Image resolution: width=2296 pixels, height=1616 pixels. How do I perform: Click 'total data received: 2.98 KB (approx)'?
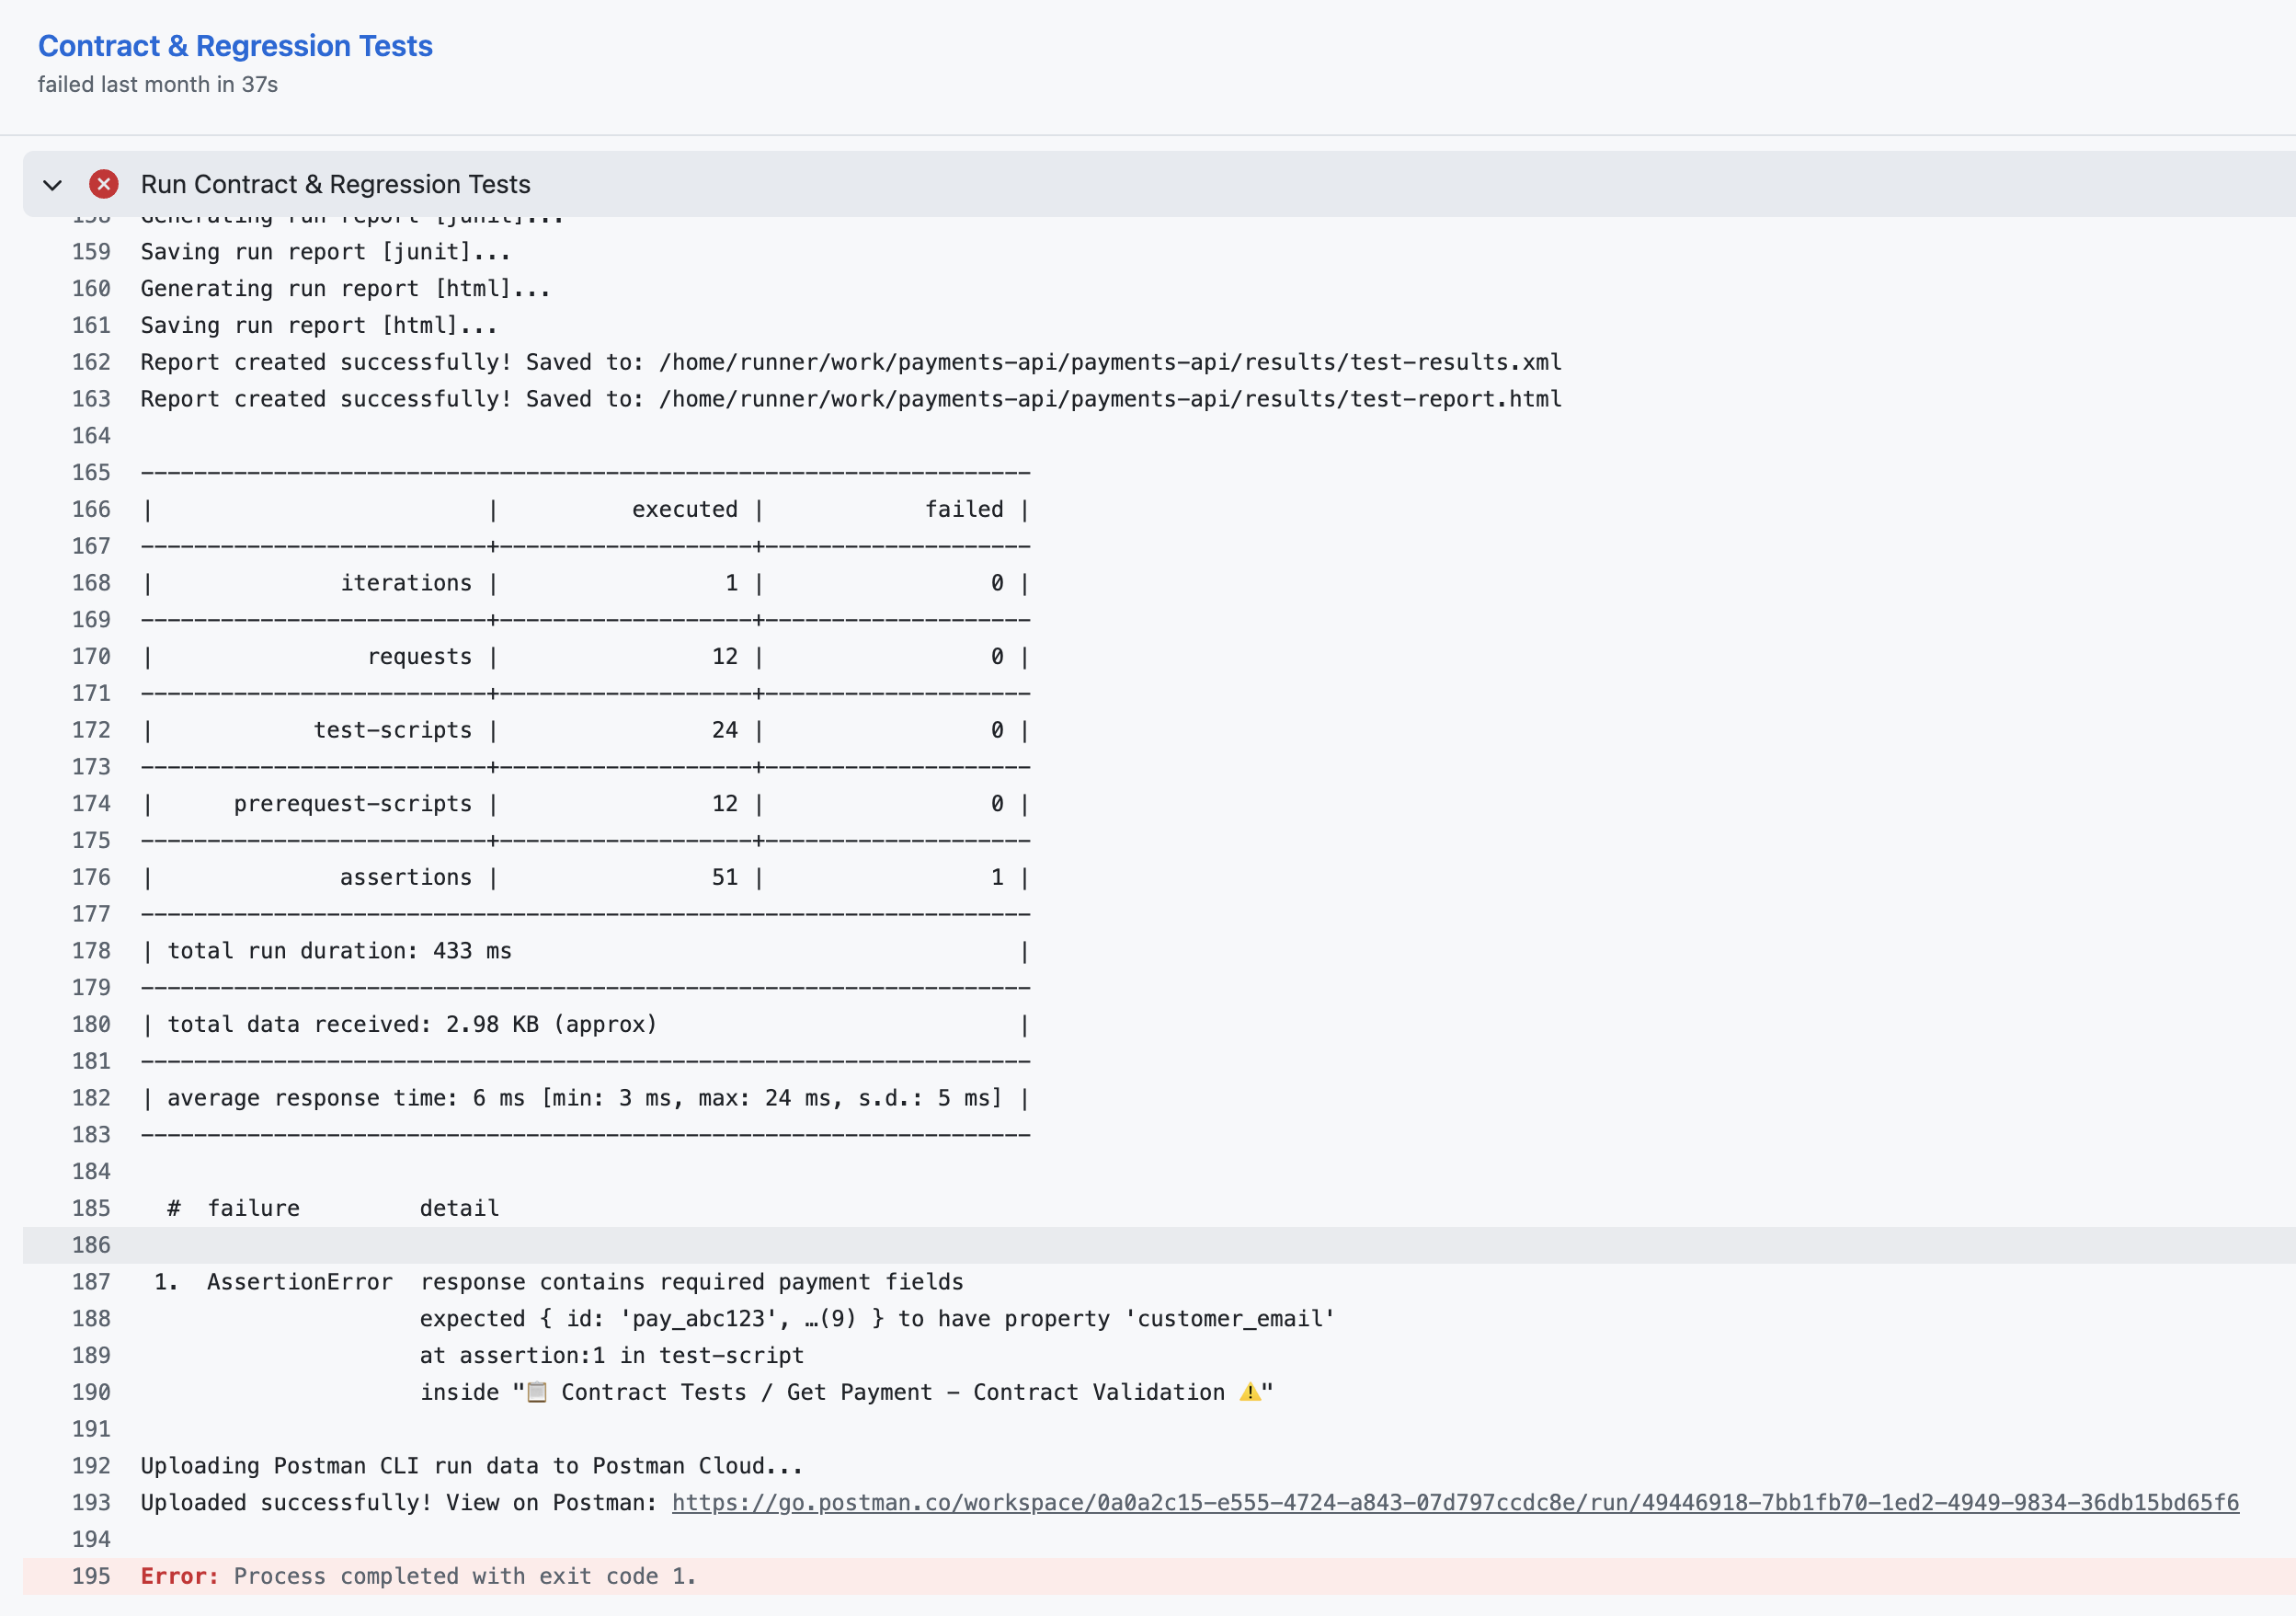[412, 1024]
